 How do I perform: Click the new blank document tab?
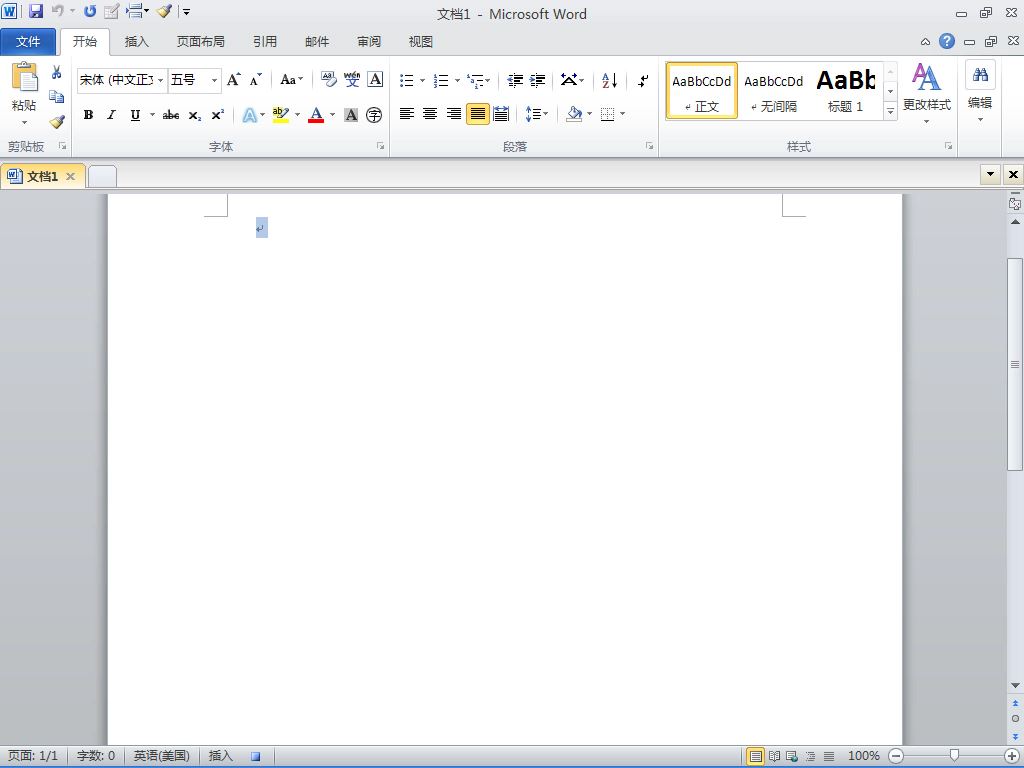pos(103,176)
